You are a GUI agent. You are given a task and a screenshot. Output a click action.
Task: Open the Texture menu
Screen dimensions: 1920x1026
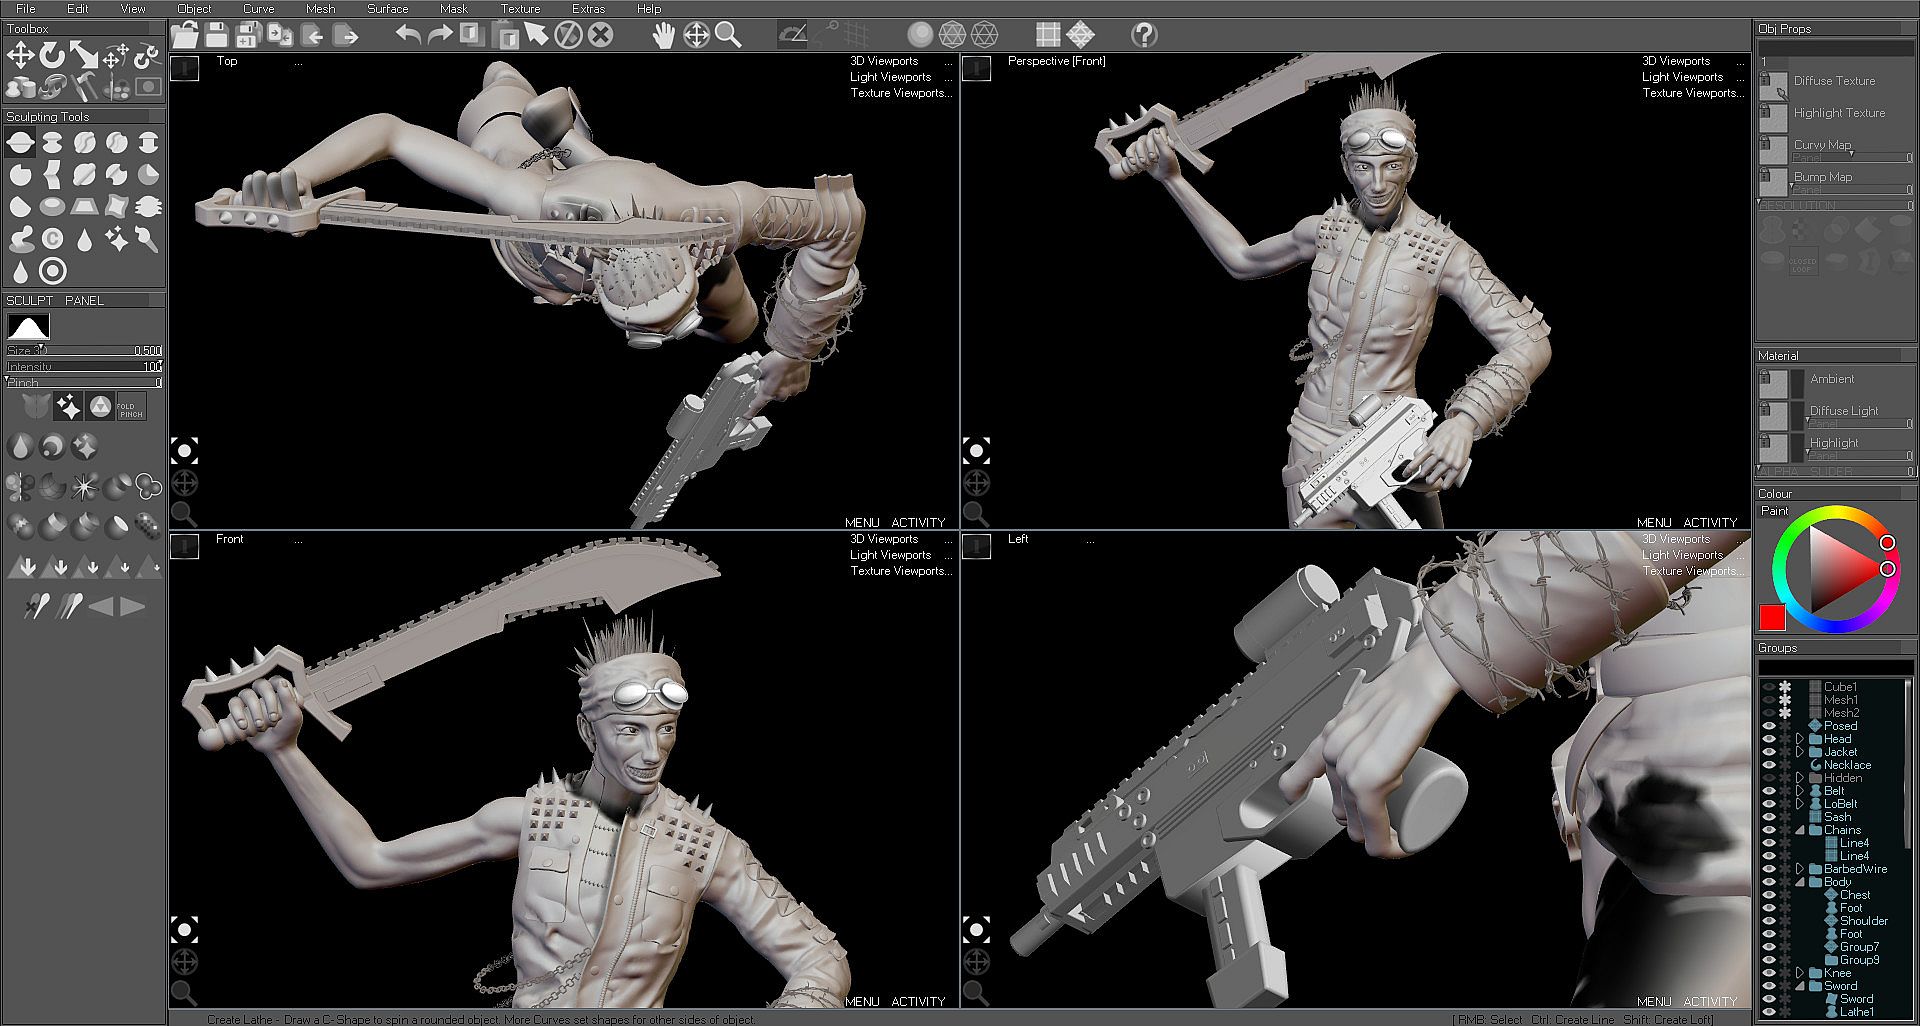point(520,9)
